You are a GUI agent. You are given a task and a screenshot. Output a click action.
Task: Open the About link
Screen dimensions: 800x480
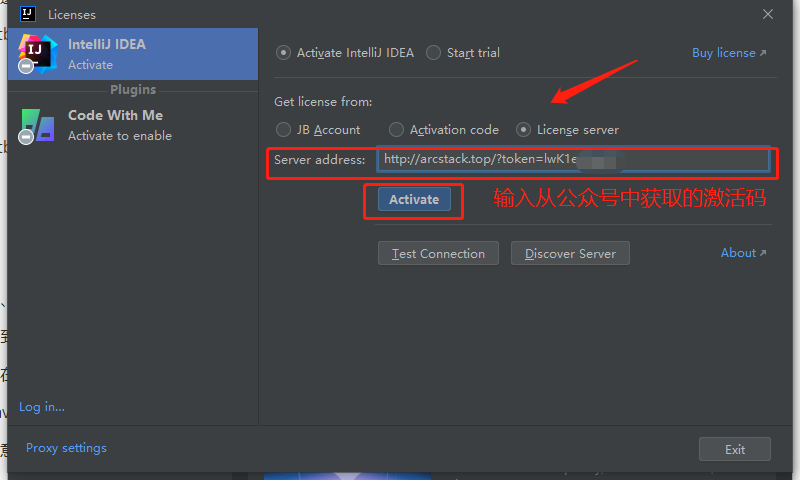(743, 253)
